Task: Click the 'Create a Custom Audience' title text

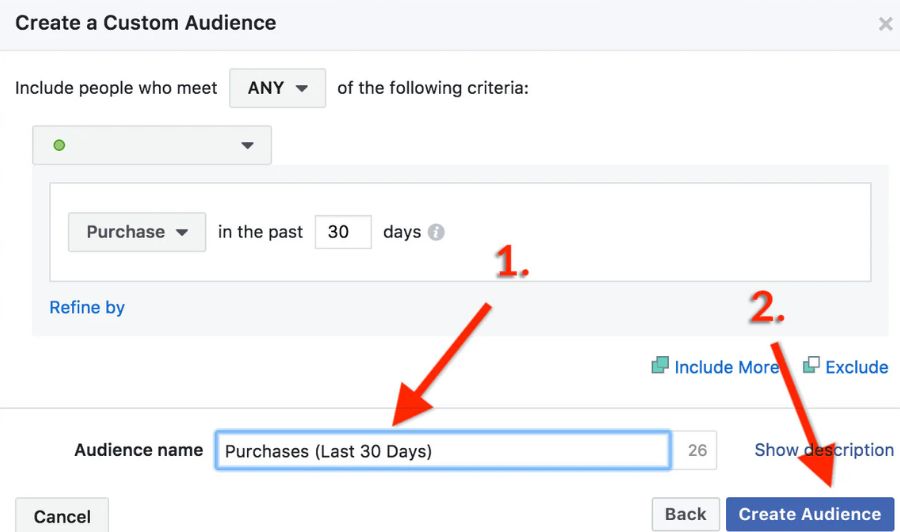Action: [146, 23]
